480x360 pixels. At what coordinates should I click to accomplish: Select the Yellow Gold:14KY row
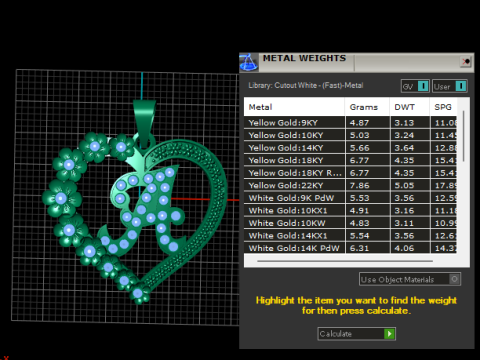click(x=350, y=148)
